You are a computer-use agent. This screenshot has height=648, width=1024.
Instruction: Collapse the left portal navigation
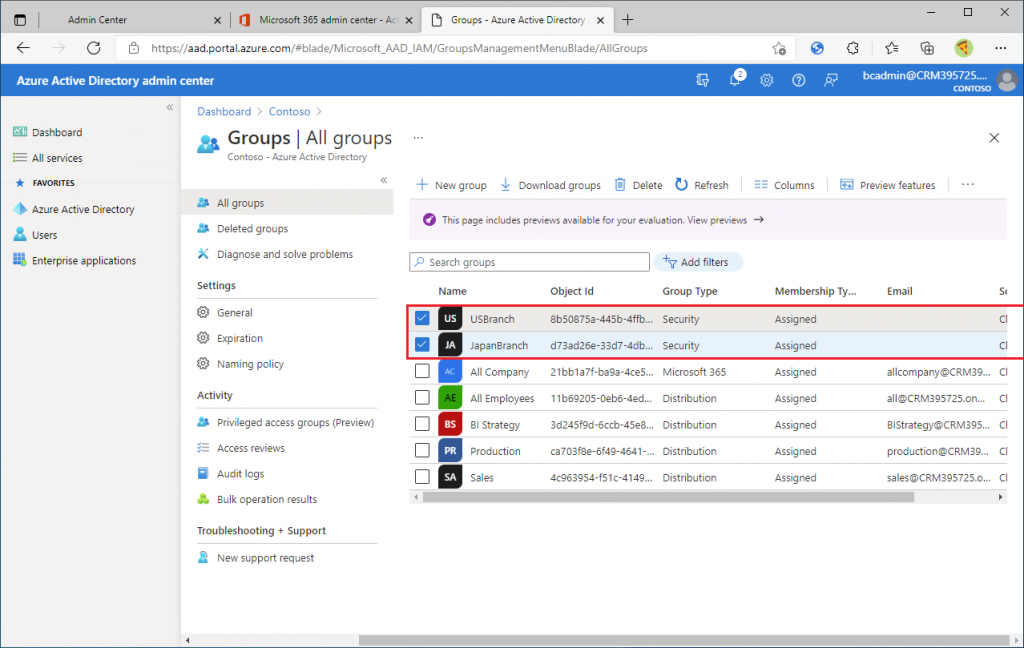(170, 107)
